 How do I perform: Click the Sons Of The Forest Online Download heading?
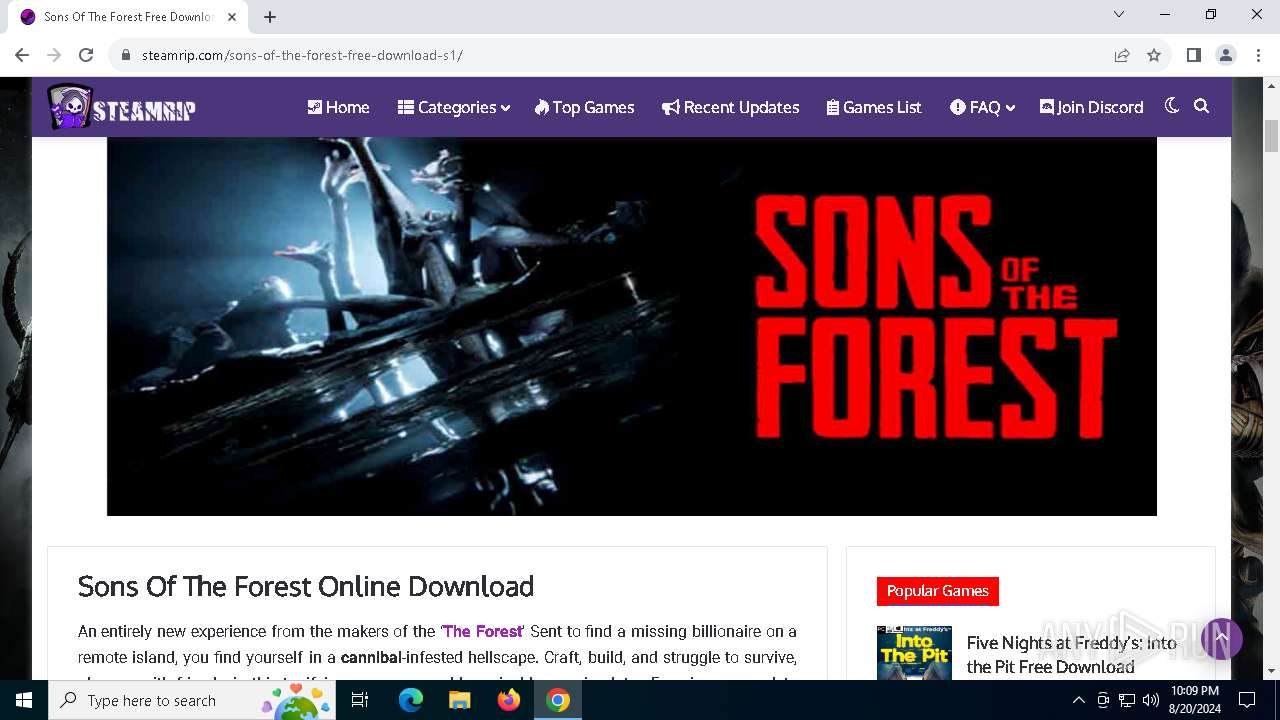coord(306,586)
